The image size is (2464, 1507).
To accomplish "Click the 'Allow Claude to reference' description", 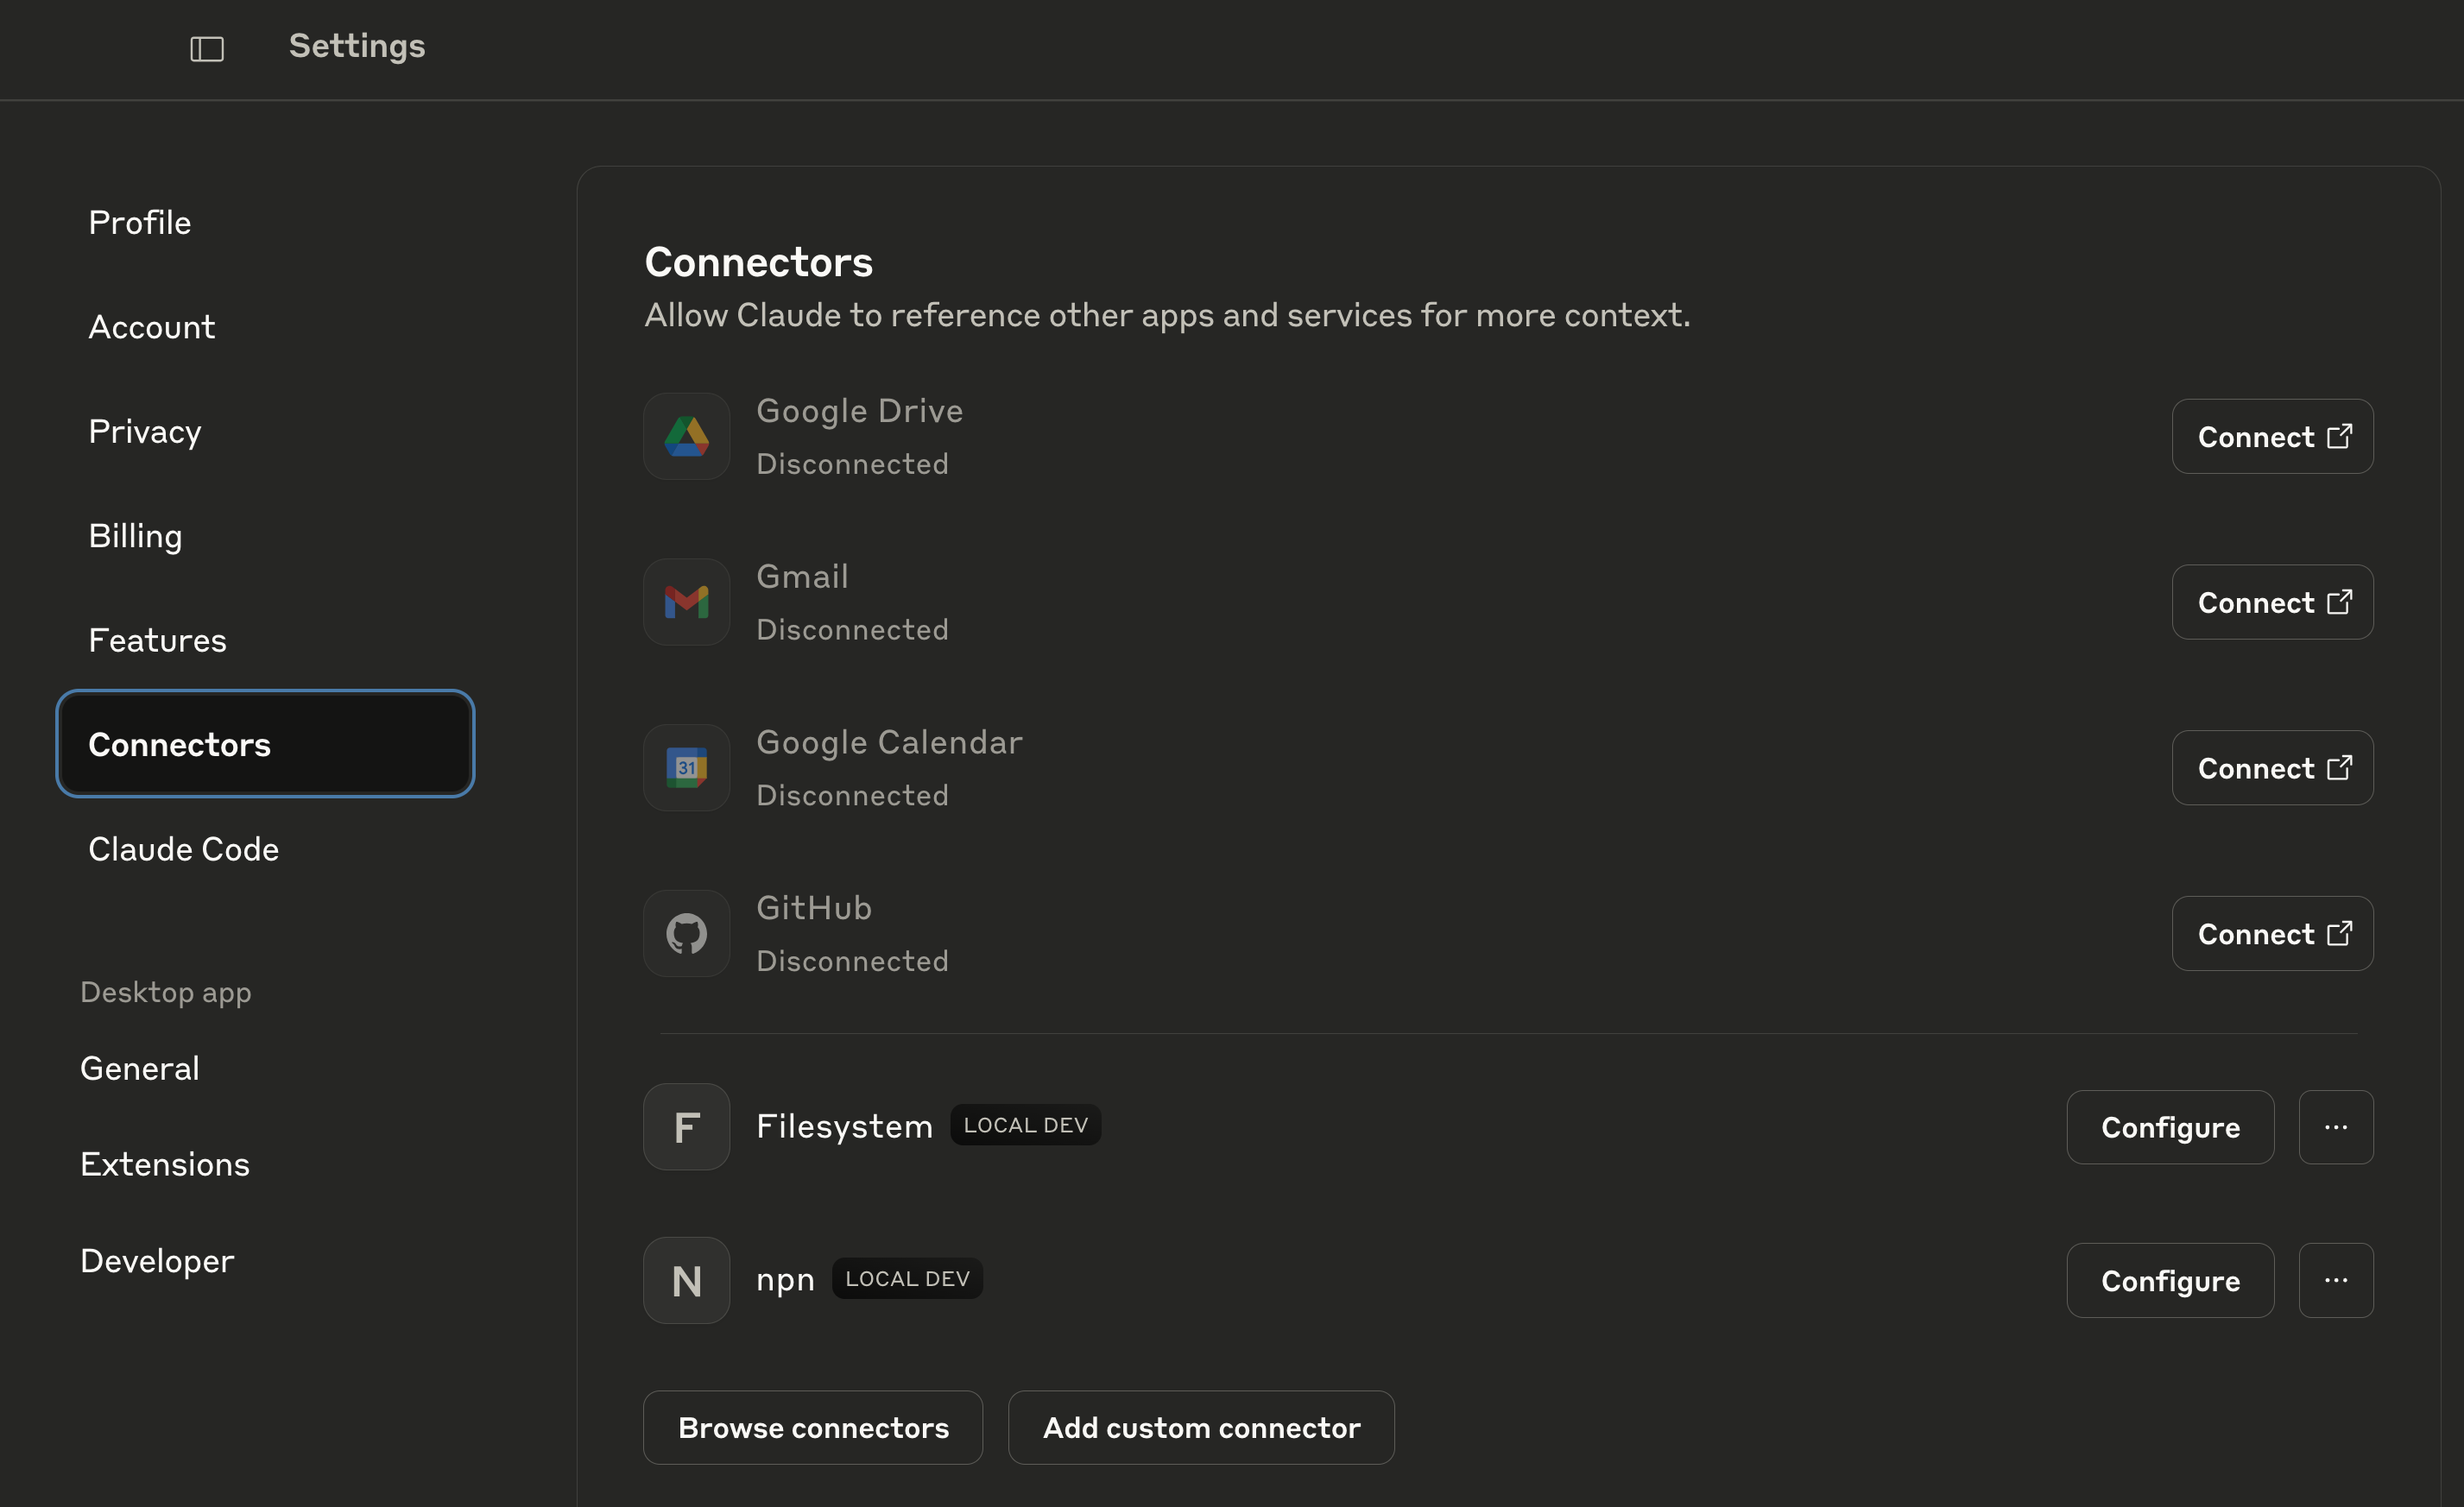I will point(1167,316).
